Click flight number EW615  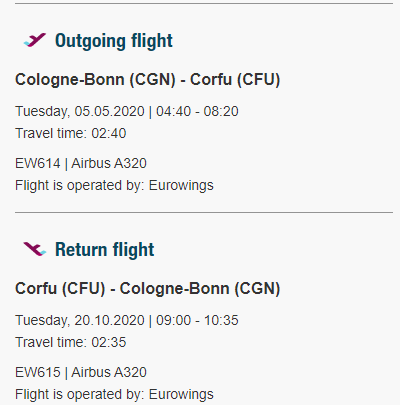click(38, 372)
